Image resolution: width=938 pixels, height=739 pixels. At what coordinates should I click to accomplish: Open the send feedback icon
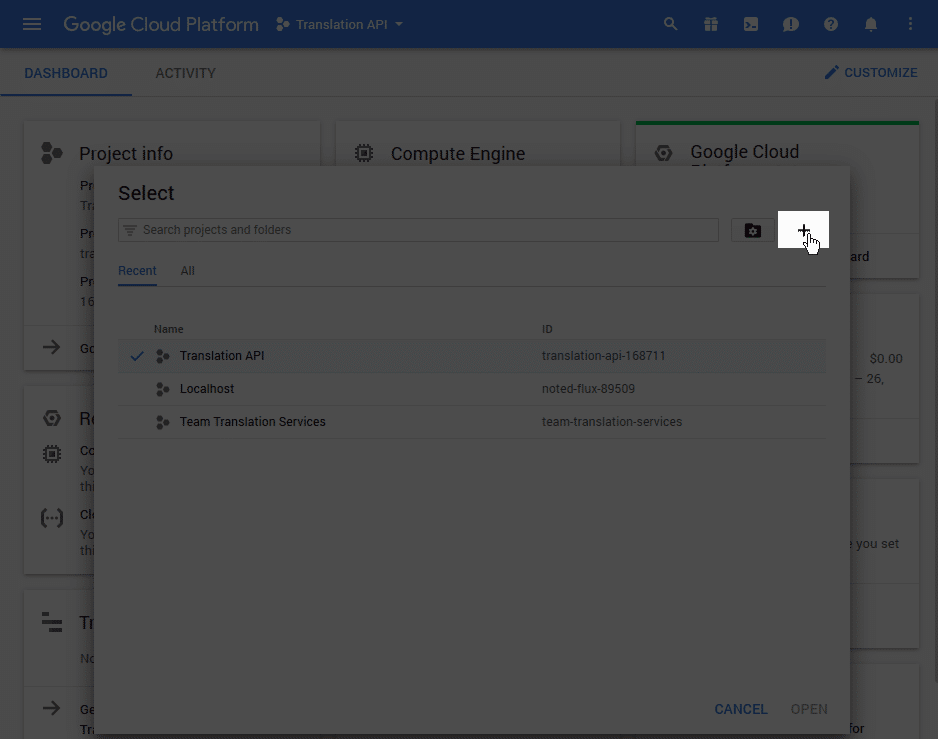pos(791,24)
